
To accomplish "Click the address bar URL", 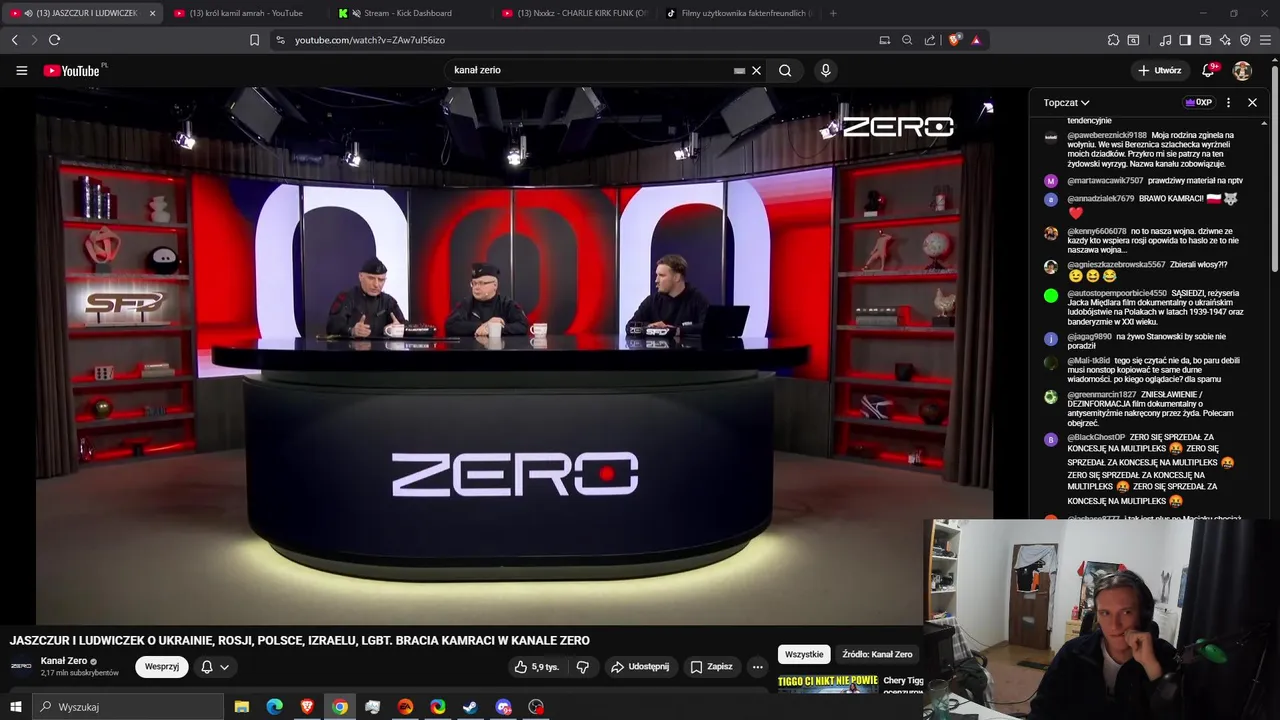I will pyautogui.click(x=370, y=40).
